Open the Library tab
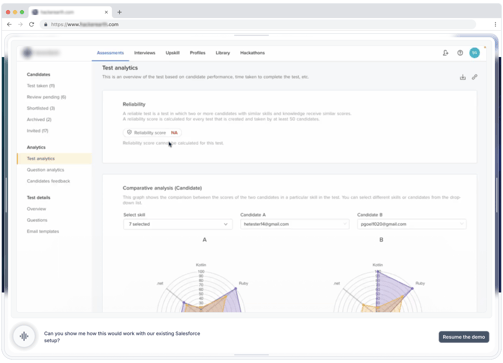Viewport: 503px width, 363px height. point(223,53)
